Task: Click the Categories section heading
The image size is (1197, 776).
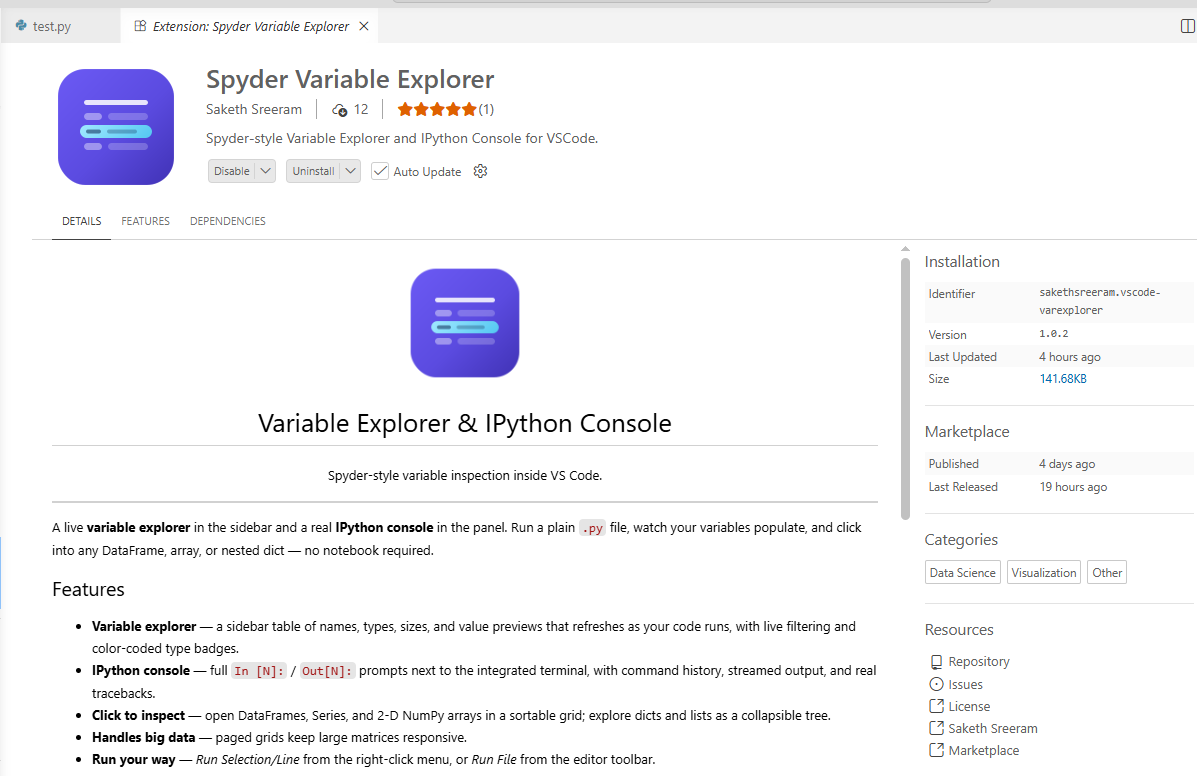Action: point(961,539)
